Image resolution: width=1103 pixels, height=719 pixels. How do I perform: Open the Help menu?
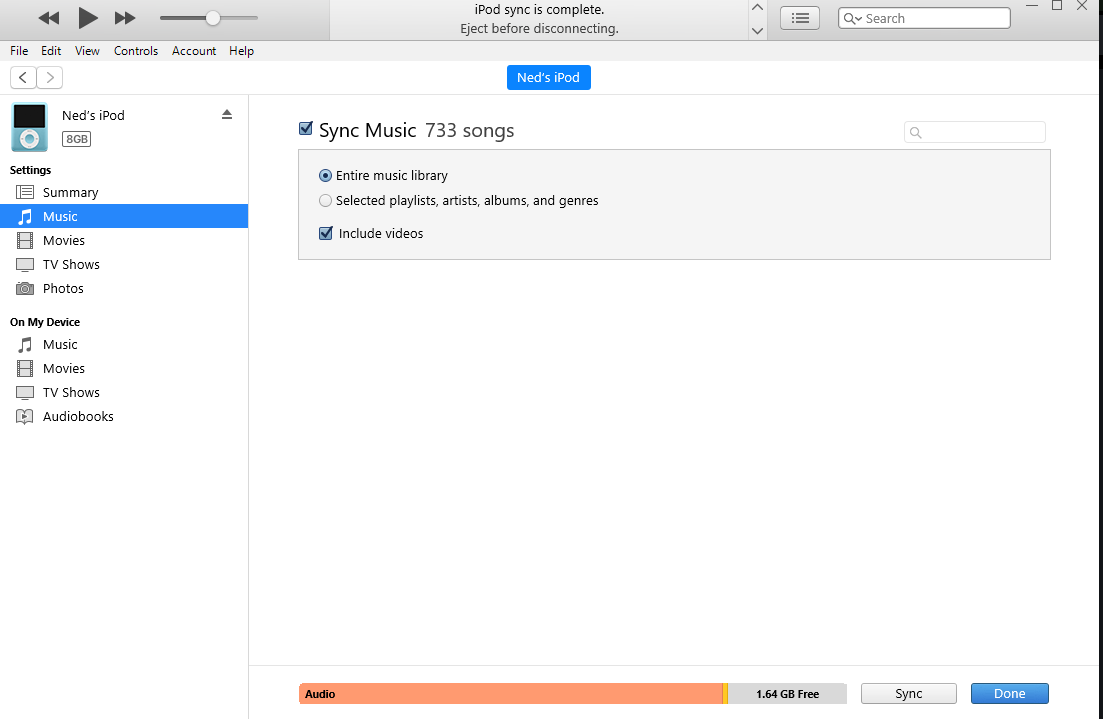tap(241, 51)
